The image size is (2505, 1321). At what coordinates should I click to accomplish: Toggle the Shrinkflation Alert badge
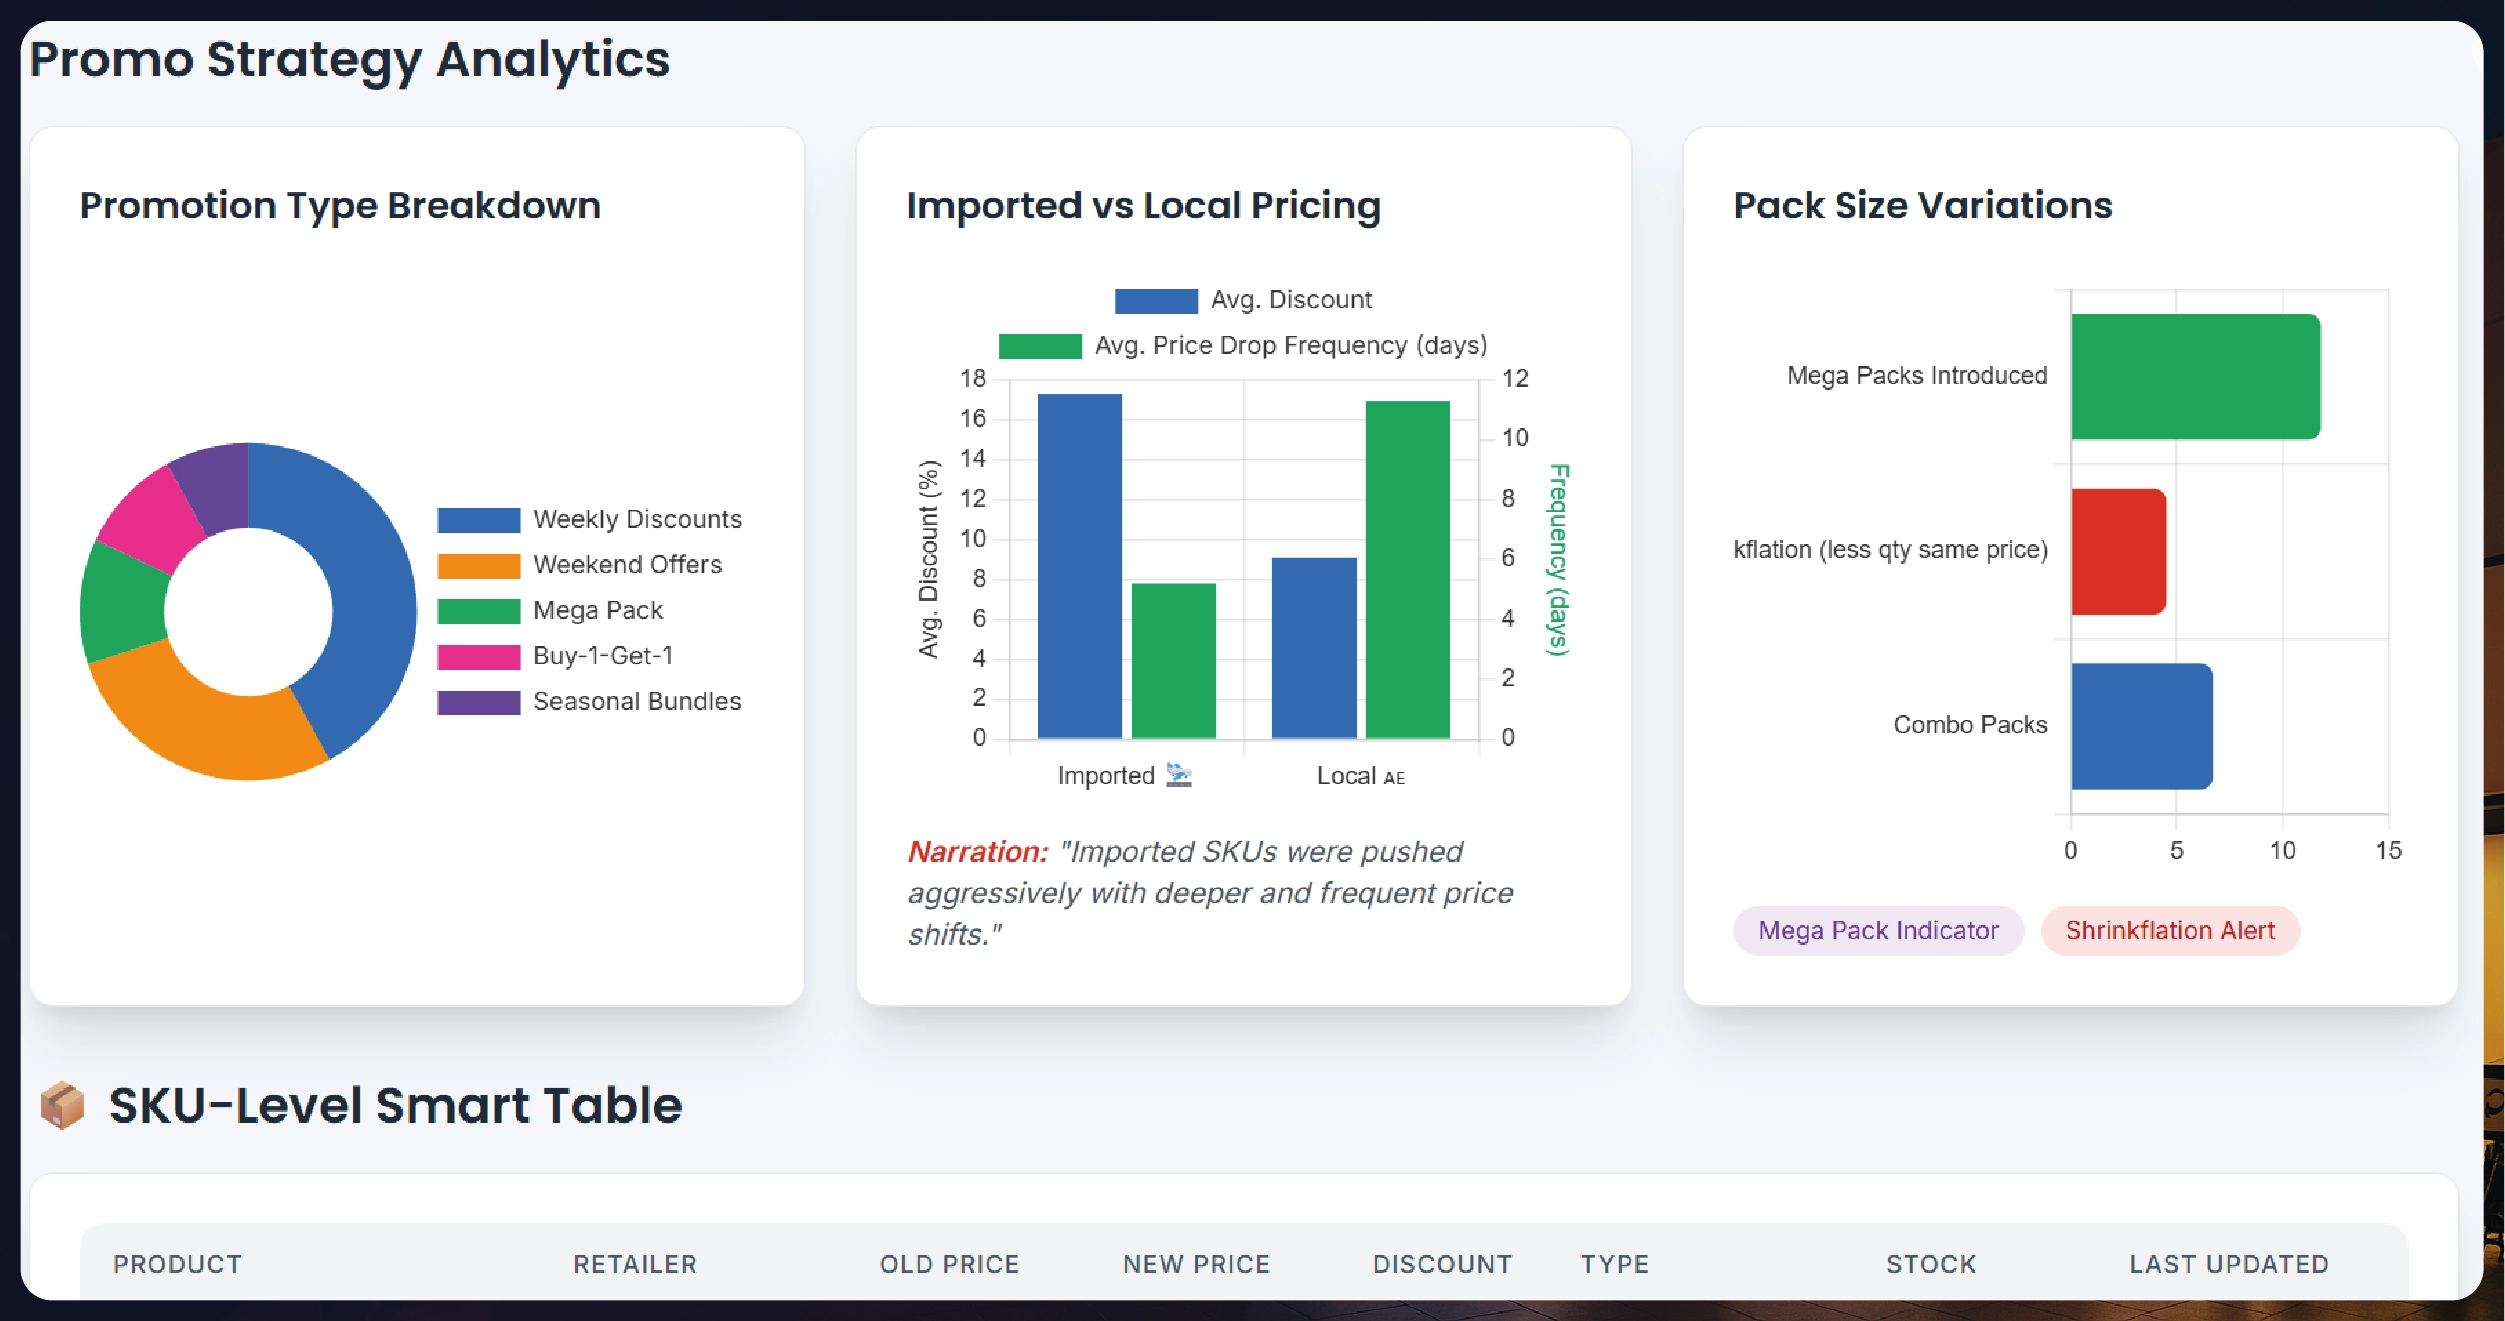2170,931
